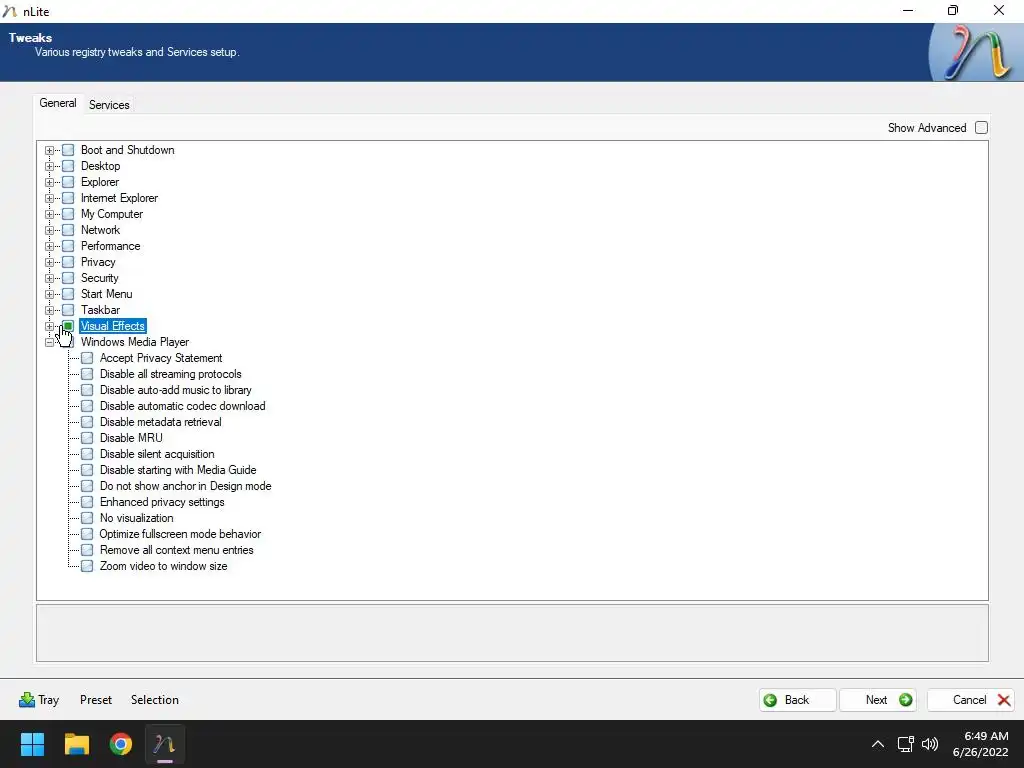
Task: Check Disable automatic codec download
Action: point(87,406)
